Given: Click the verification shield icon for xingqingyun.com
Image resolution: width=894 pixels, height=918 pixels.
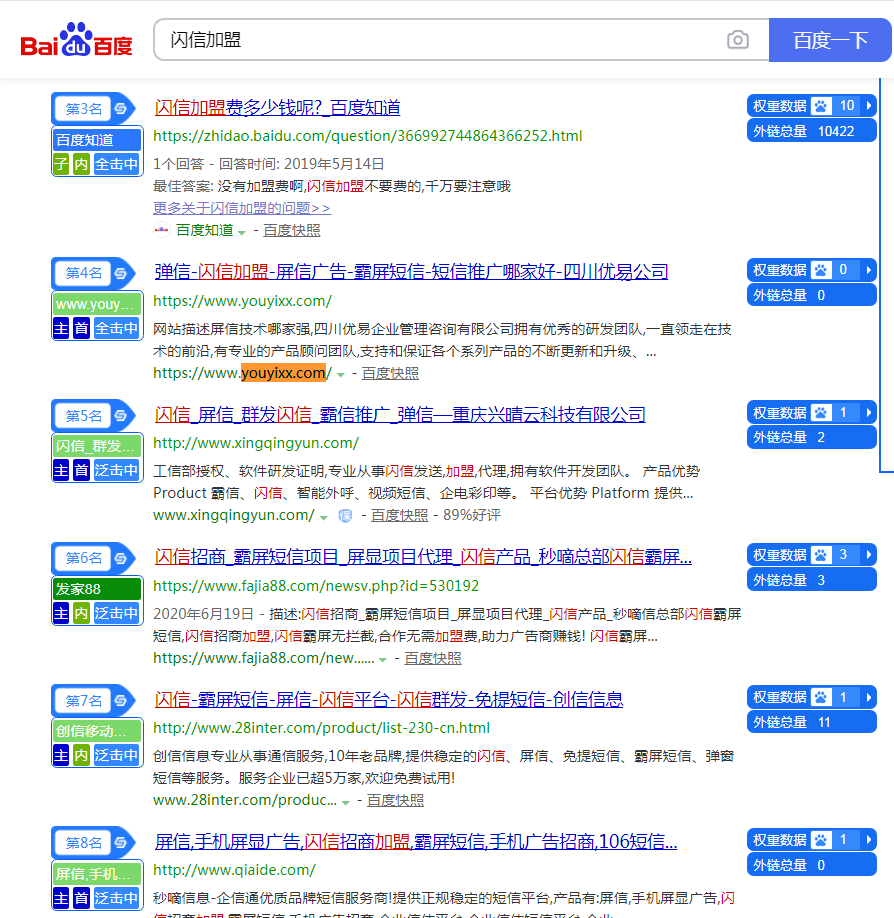Looking at the screenshot, I should pyautogui.click(x=345, y=516).
